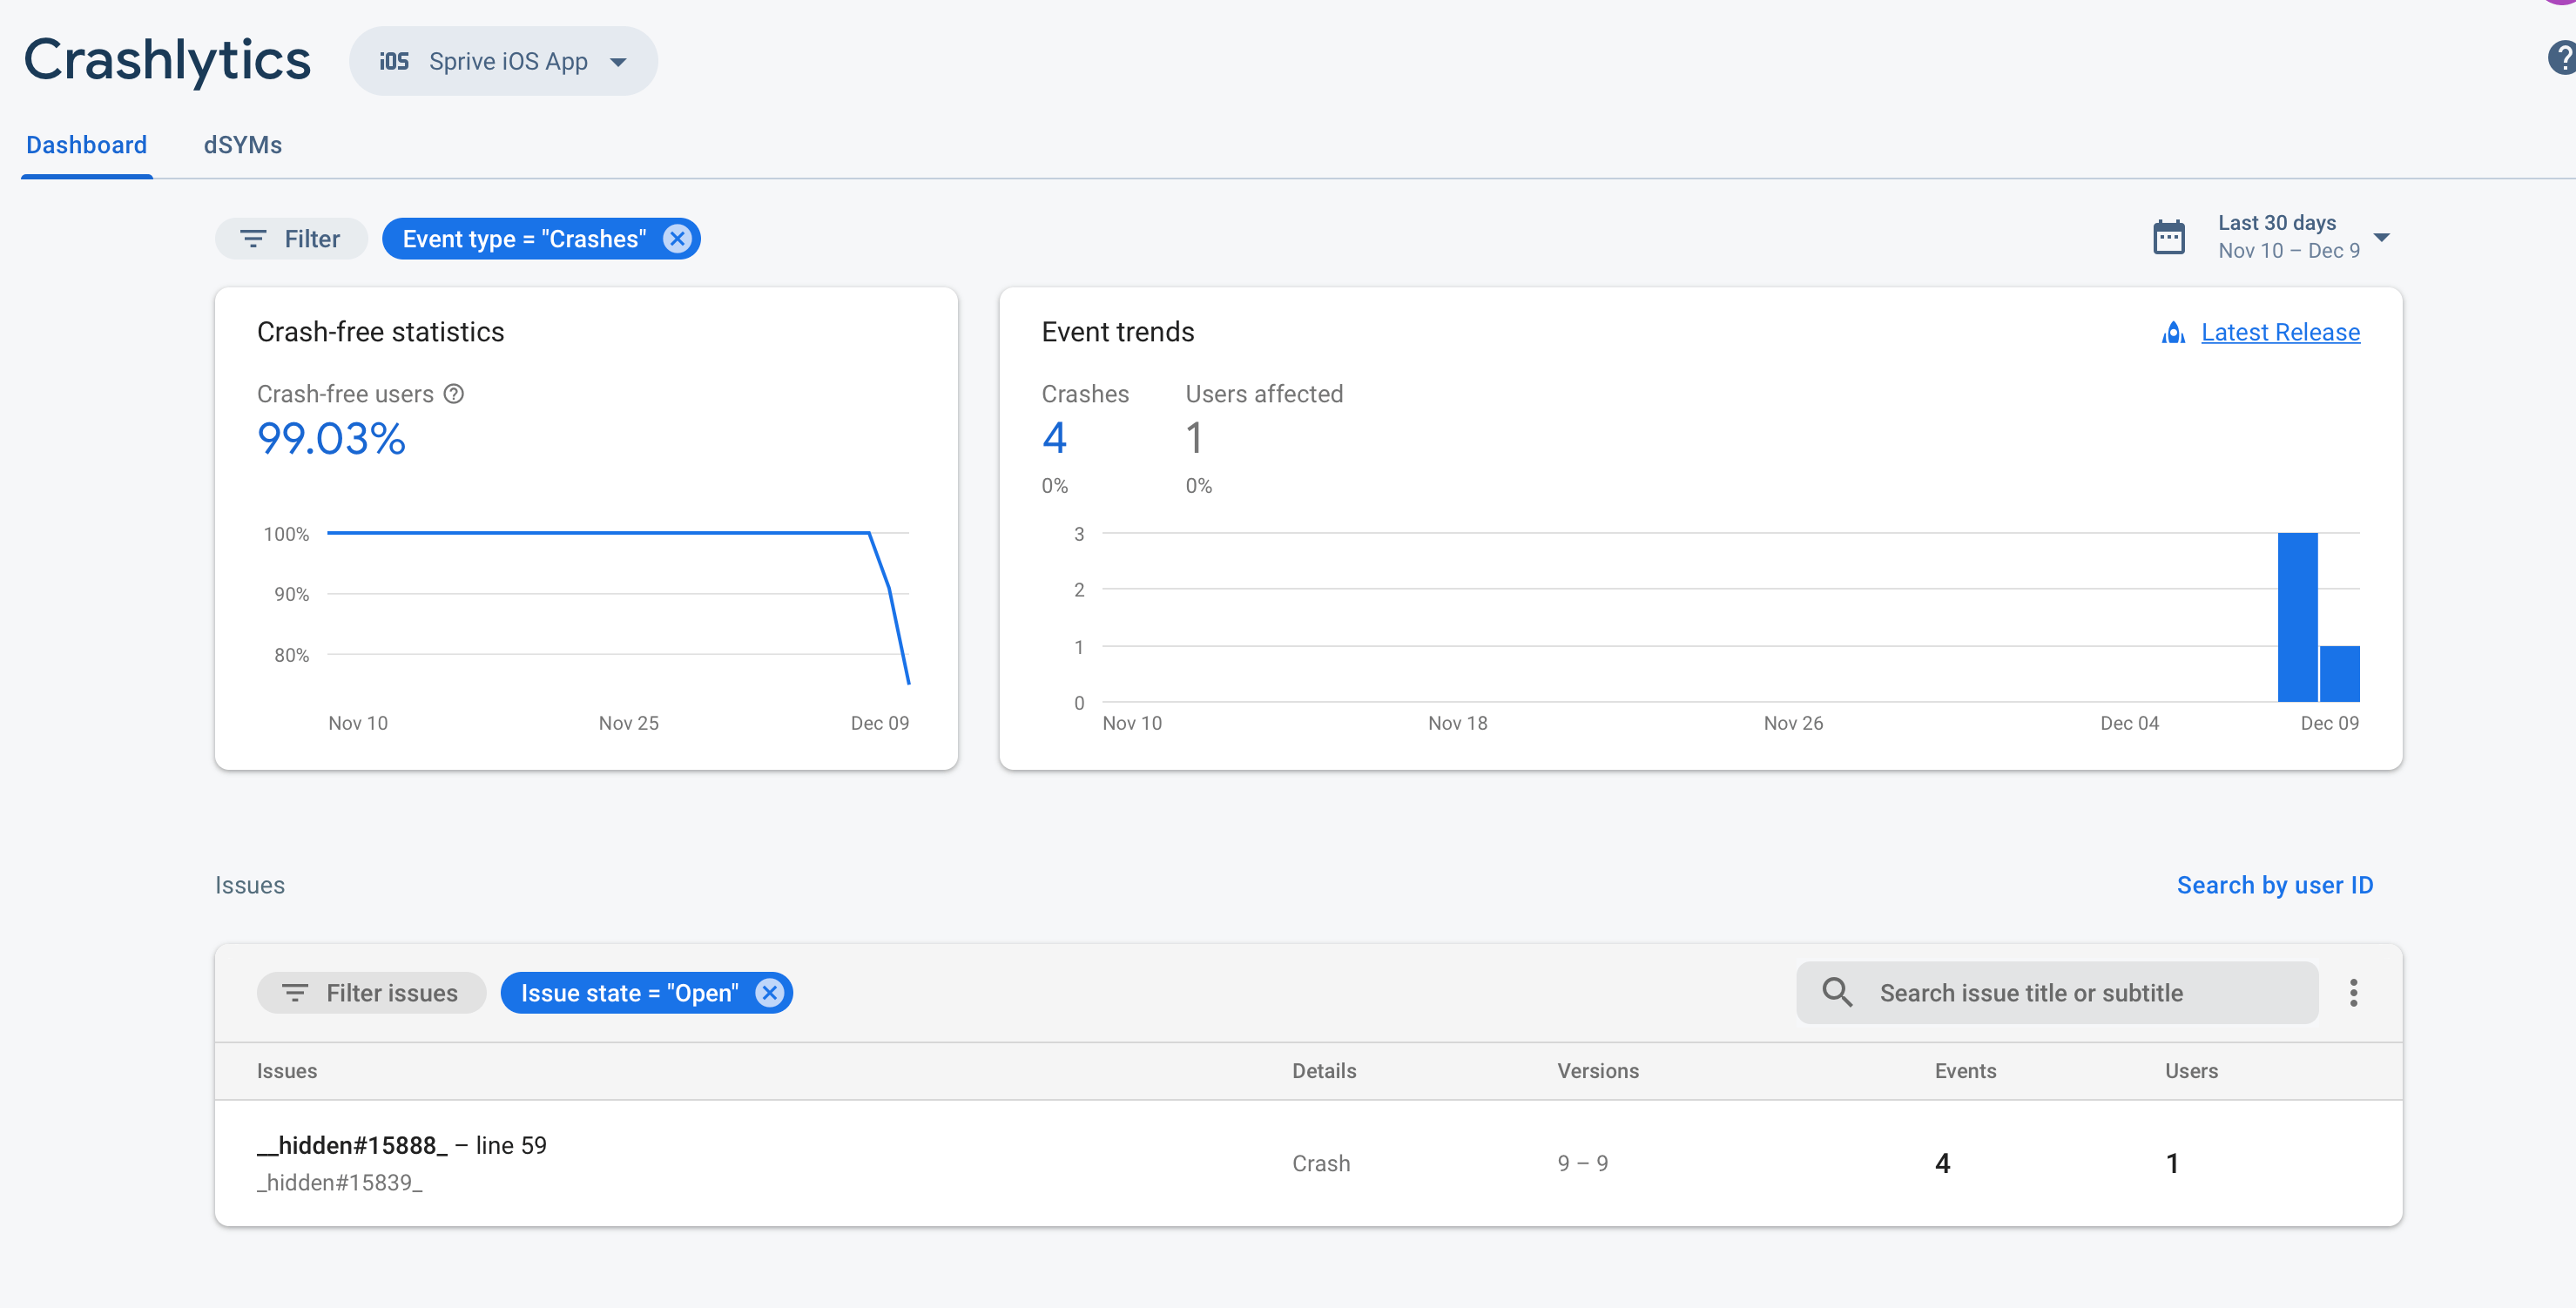This screenshot has height=1308, width=2576.
Task: Click the Events column header
Action: (1965, 1071)
